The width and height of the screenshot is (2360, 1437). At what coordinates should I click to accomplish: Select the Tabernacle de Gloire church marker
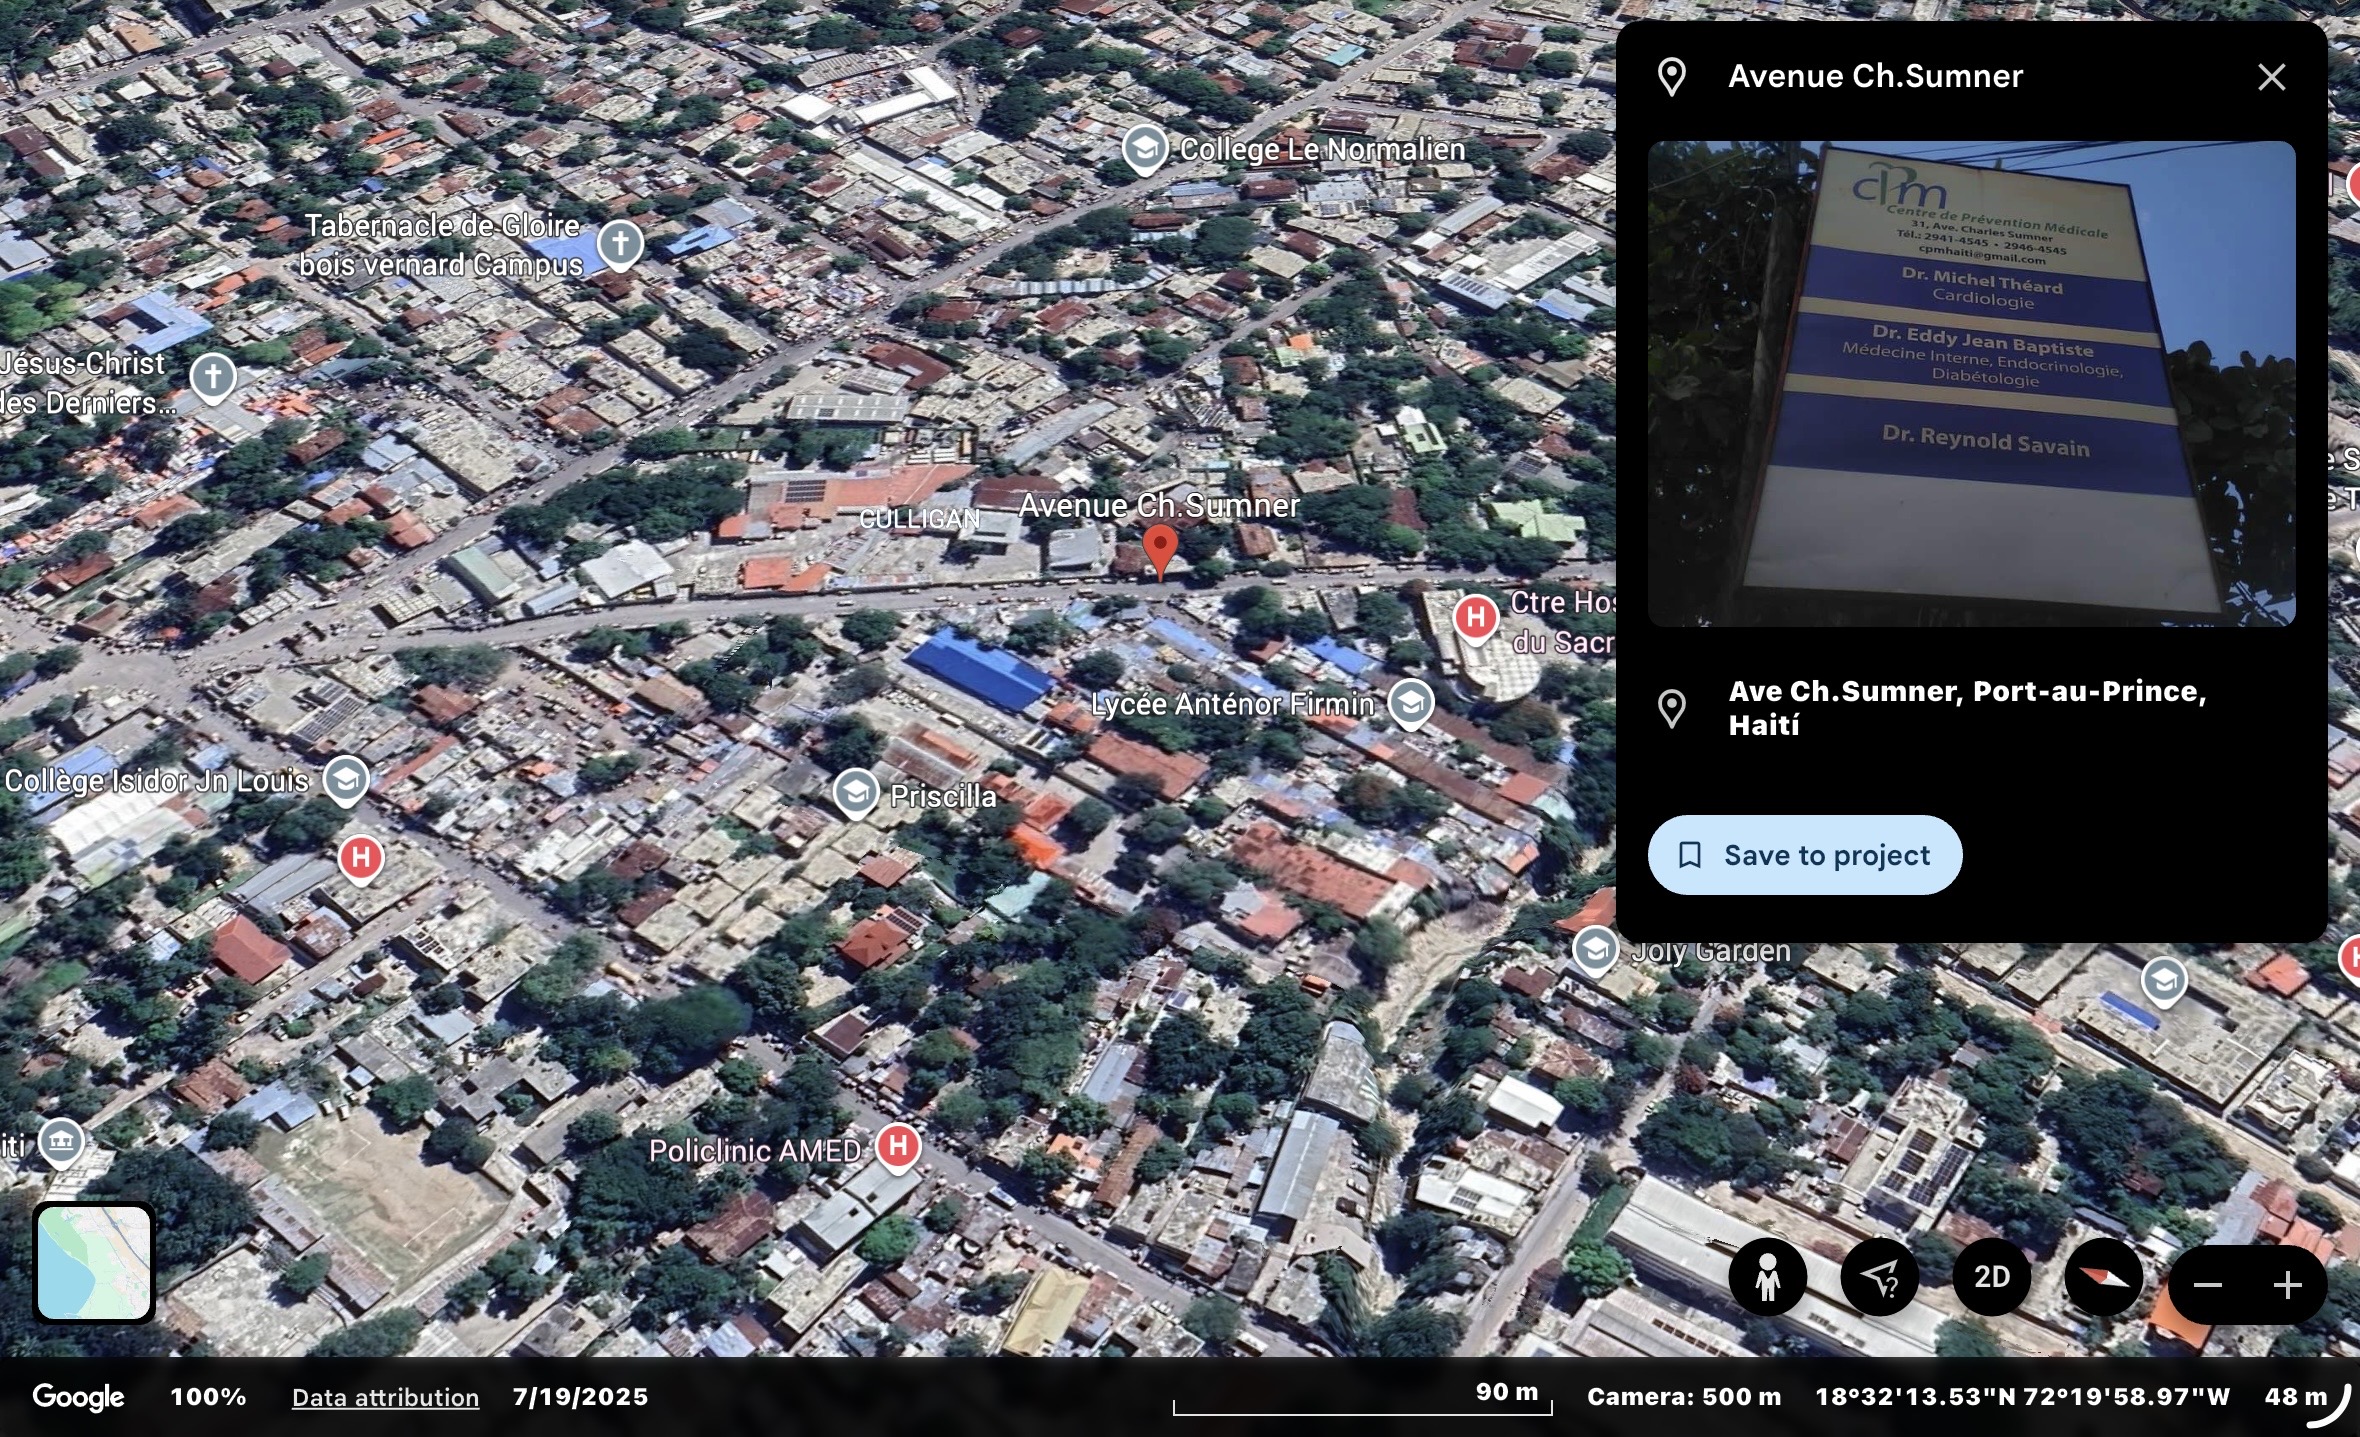pyautogui.click(x=620, y=243)
